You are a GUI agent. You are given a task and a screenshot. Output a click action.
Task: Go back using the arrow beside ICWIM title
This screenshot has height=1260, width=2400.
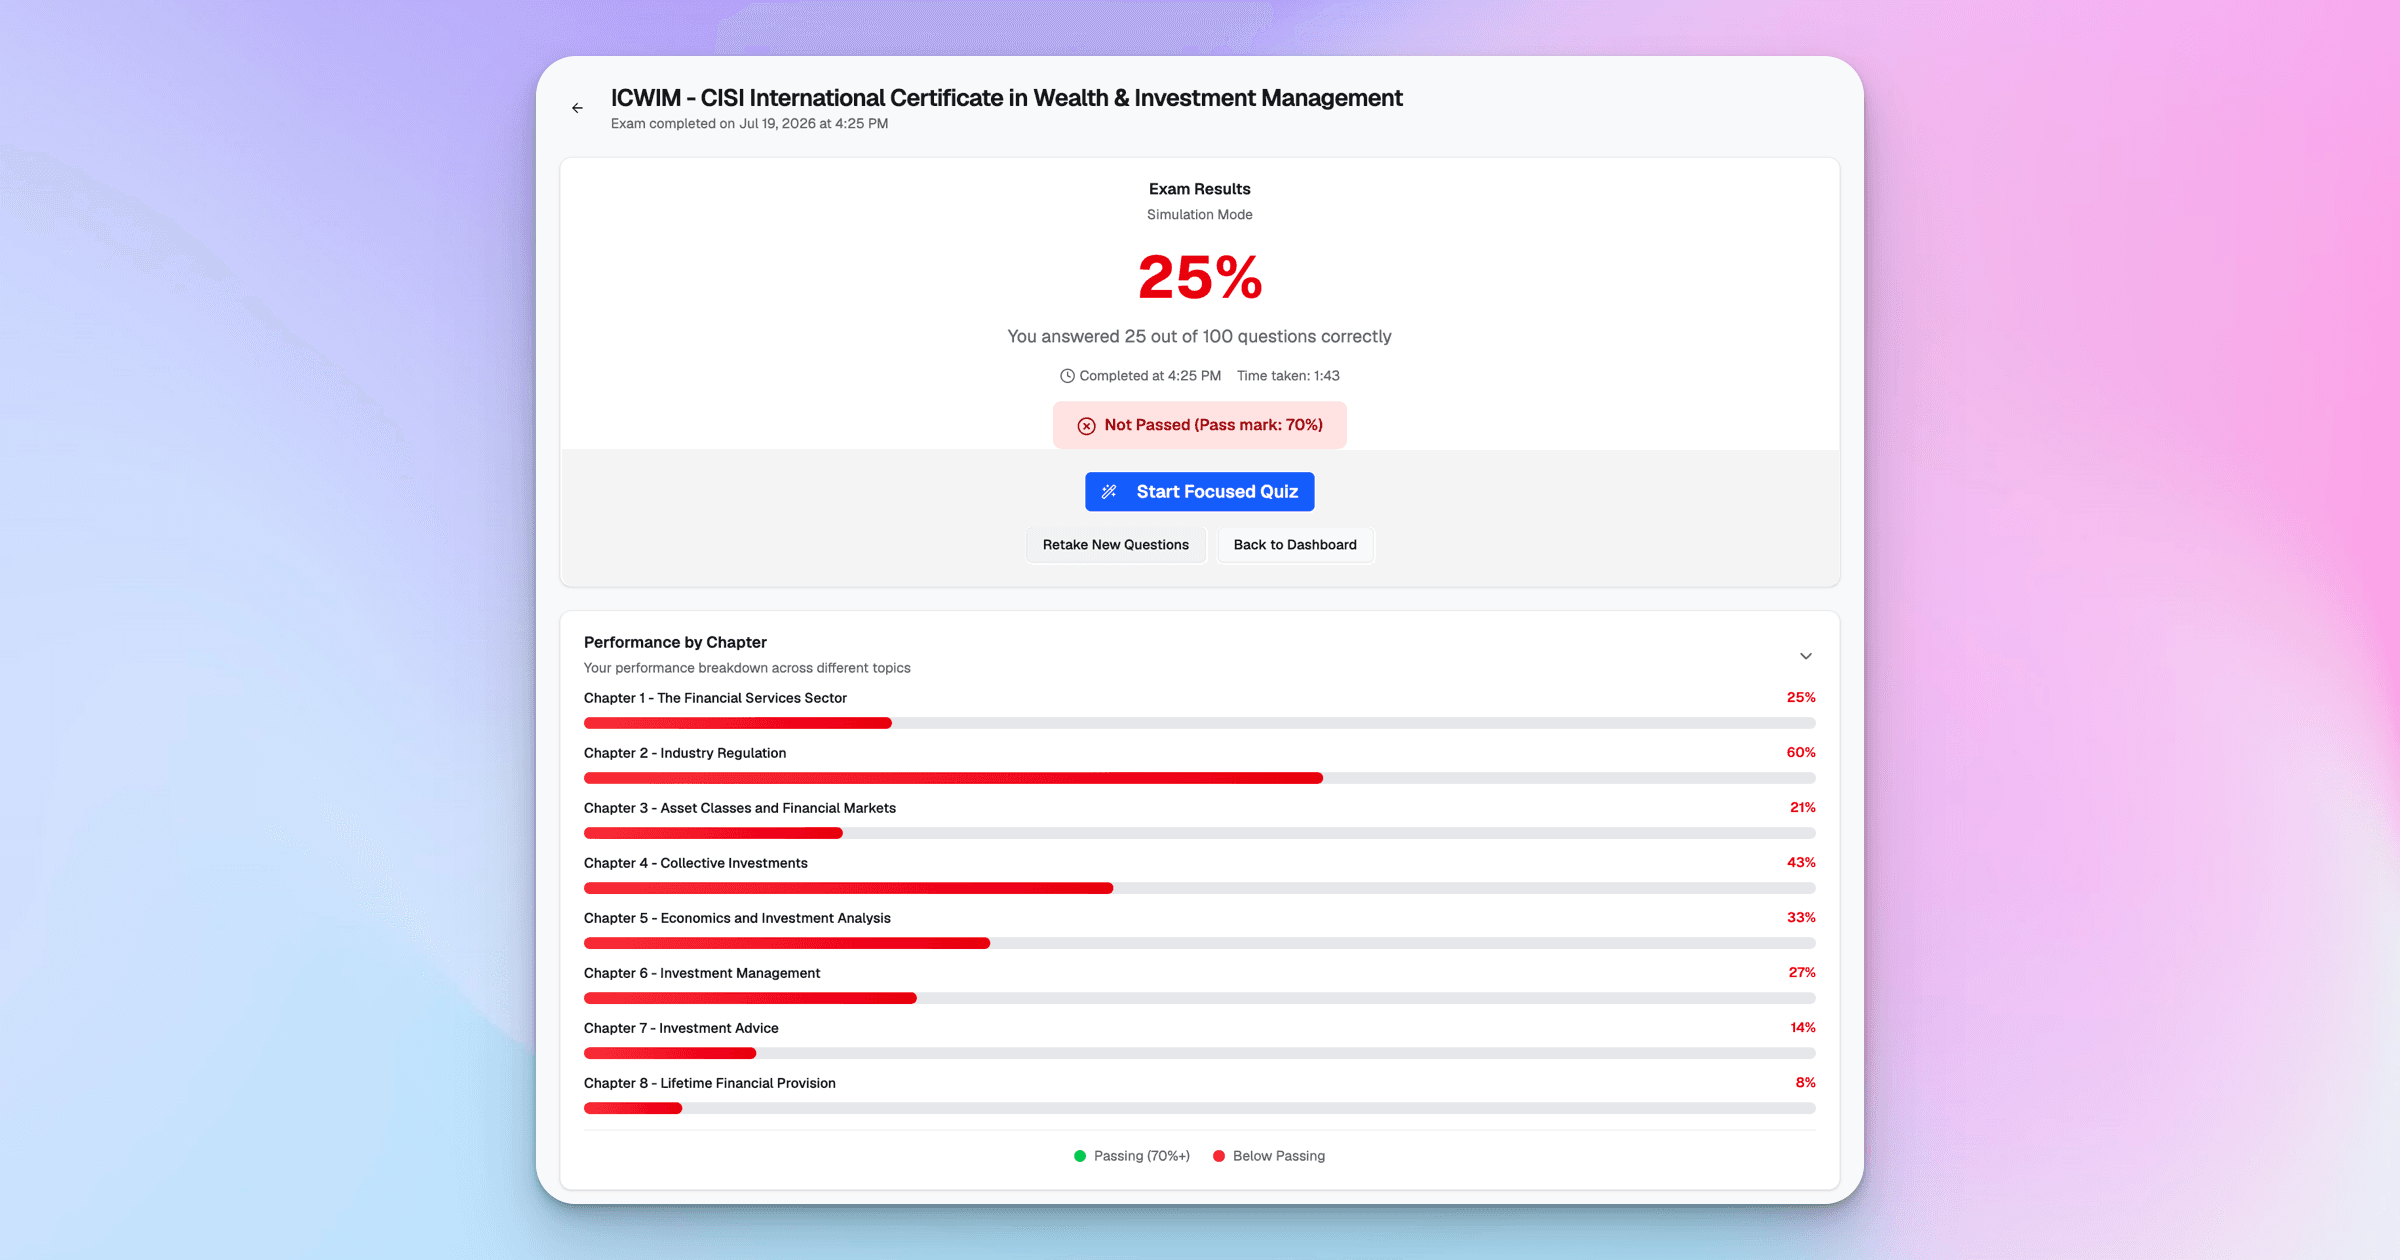click(x=577, y=108)
